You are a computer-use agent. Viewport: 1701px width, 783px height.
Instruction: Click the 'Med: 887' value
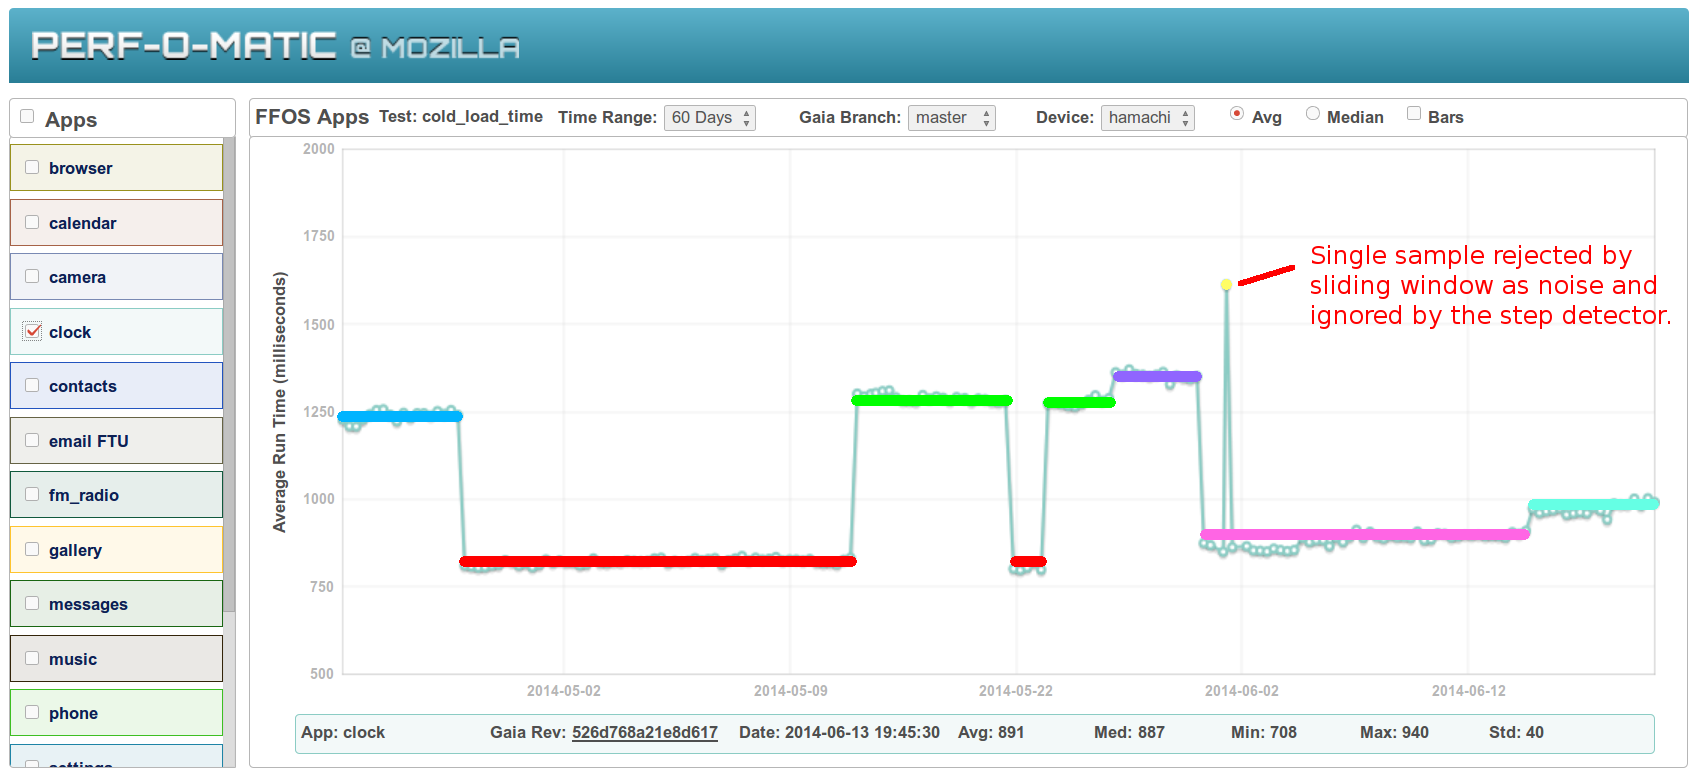(x=1129, y=732)
